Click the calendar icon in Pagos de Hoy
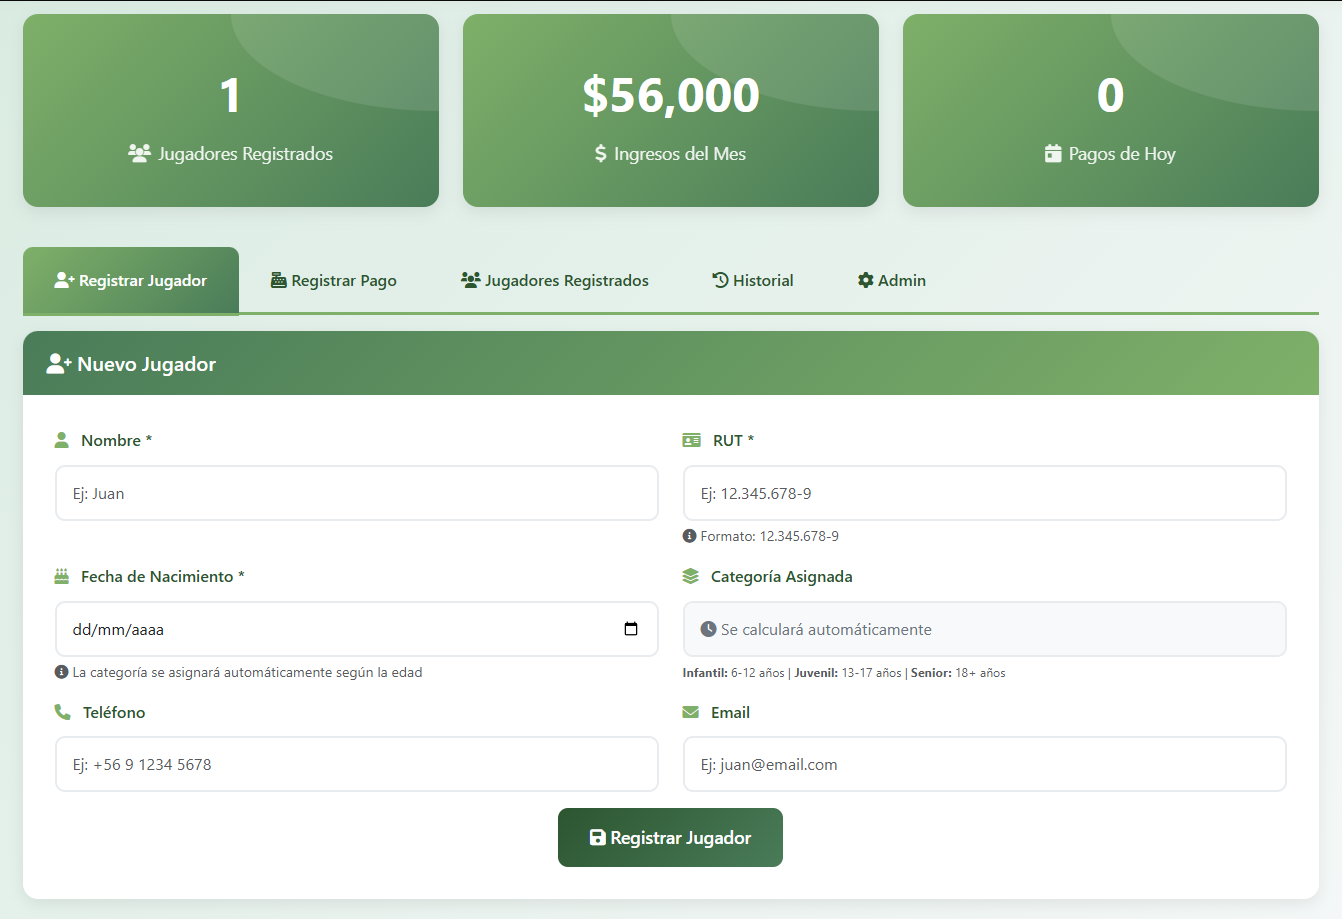 click(x=1053, y=153)
